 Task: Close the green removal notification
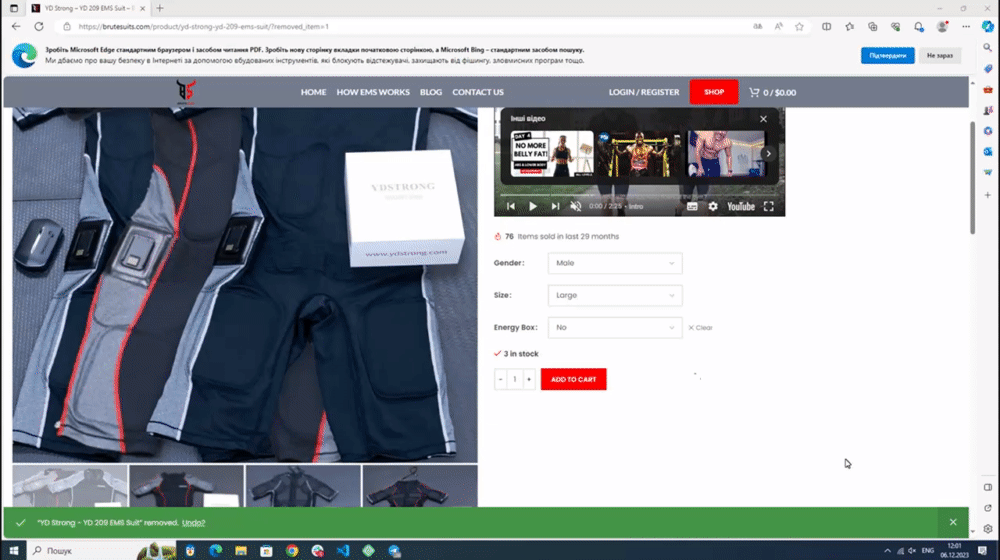[x=953, y=522]
